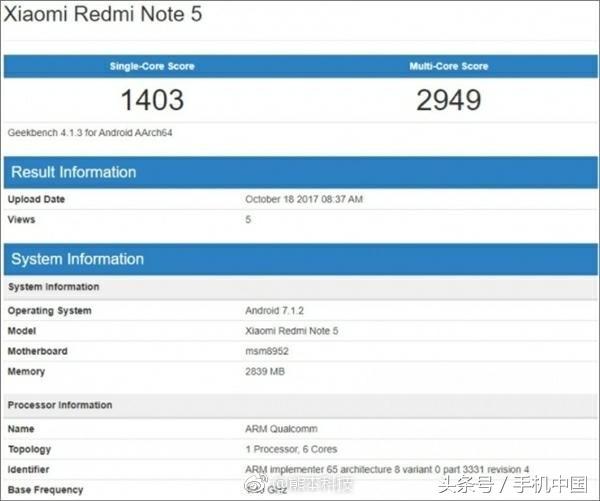Select the 'Base Frequency' label
This screenshot has width=600, height=501.
(46, 490)
